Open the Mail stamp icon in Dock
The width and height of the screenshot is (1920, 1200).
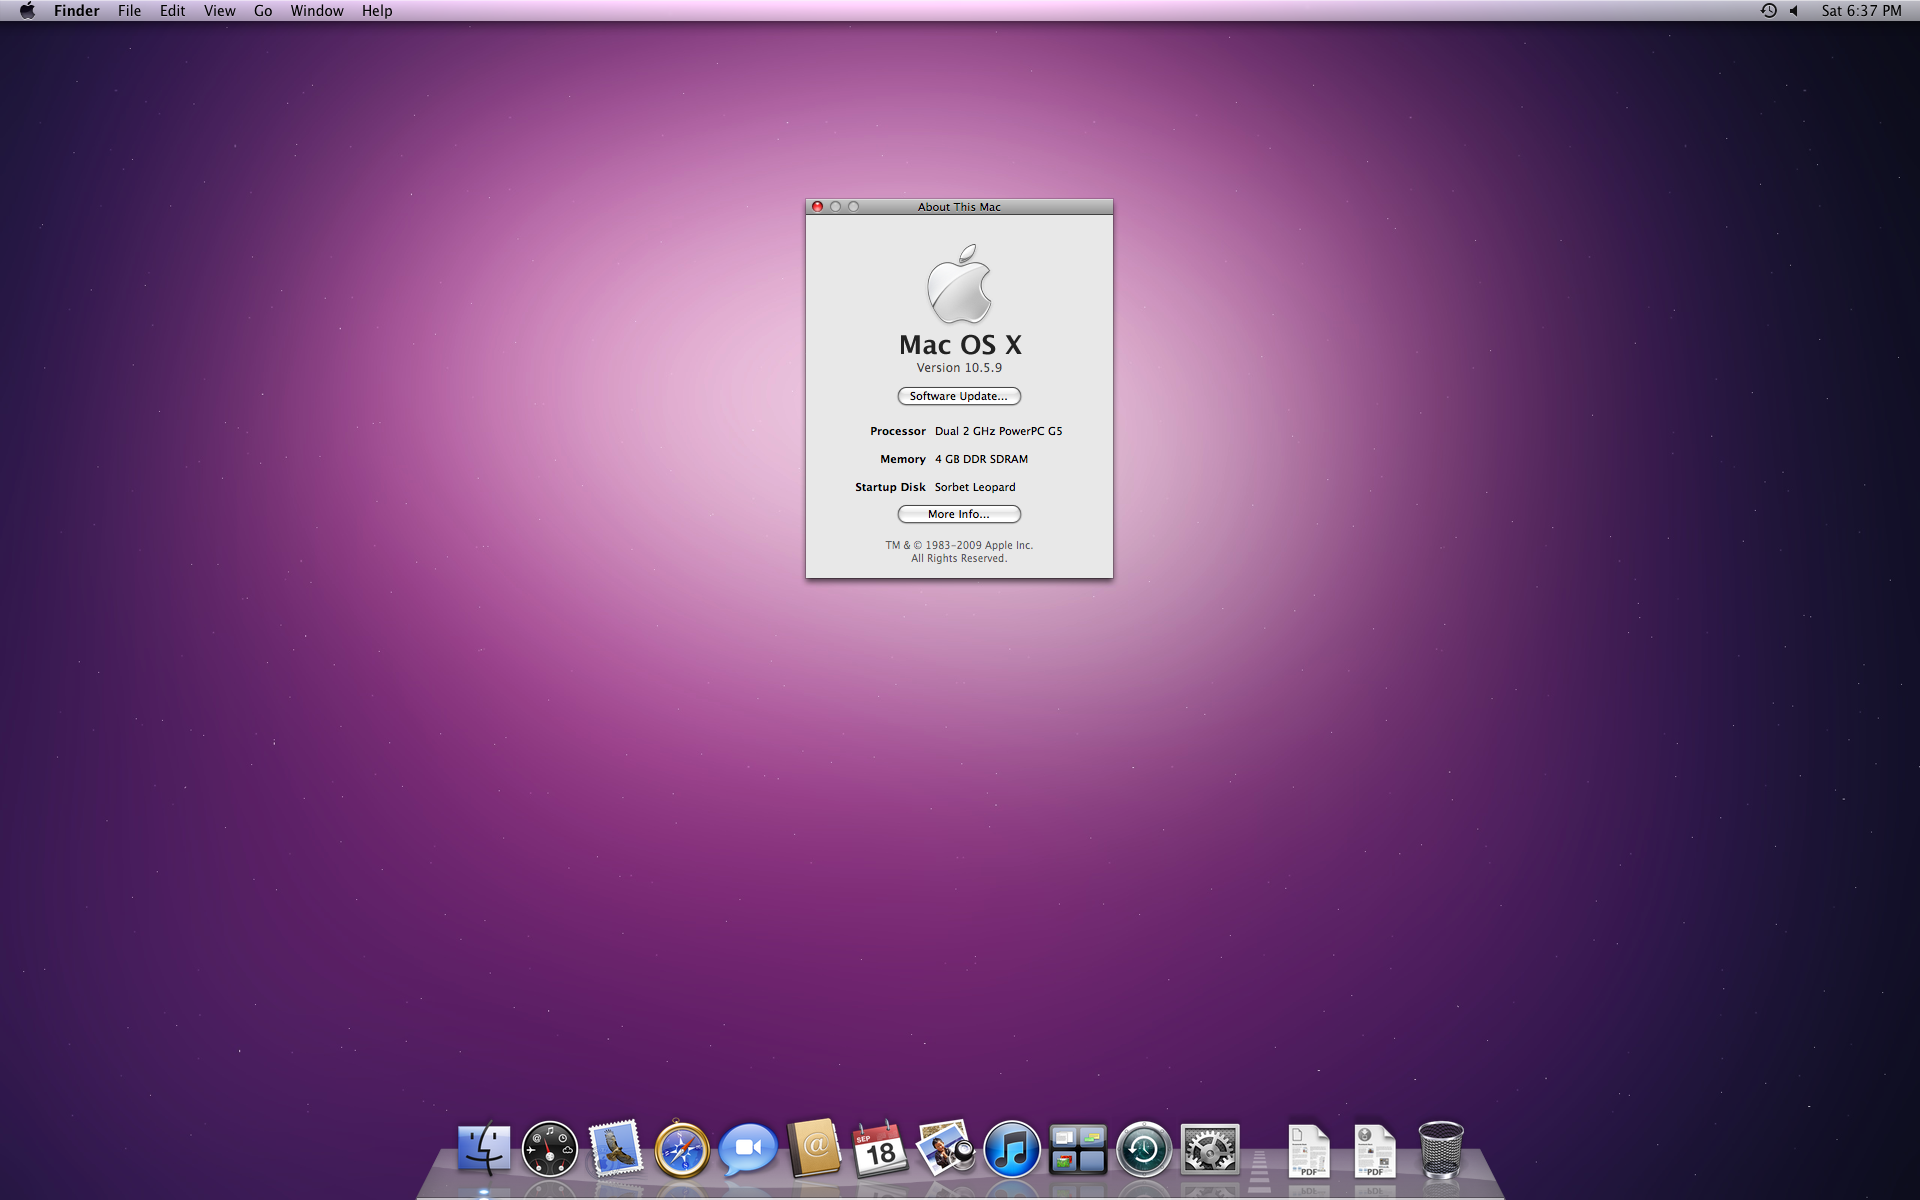tap(616, 1148)
